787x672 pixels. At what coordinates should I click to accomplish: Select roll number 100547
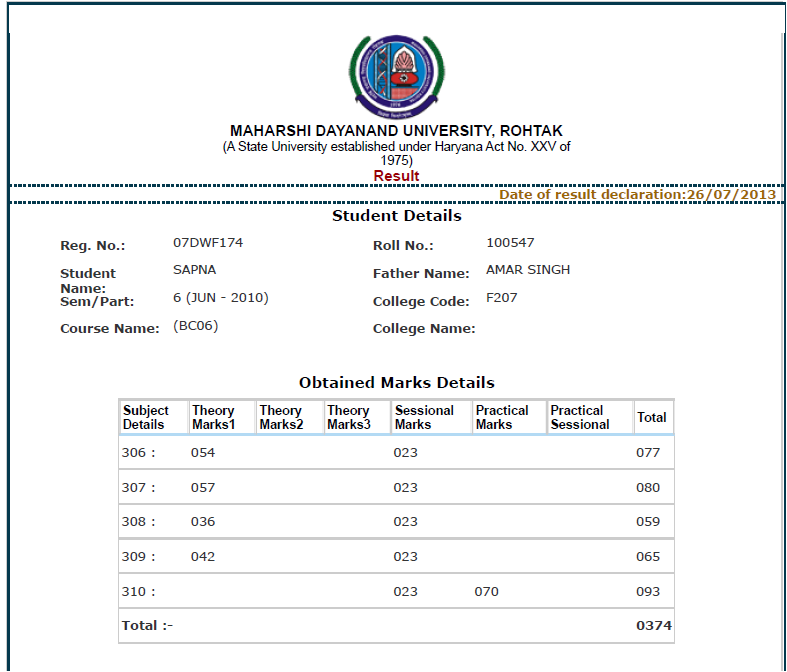click(510, 243)
